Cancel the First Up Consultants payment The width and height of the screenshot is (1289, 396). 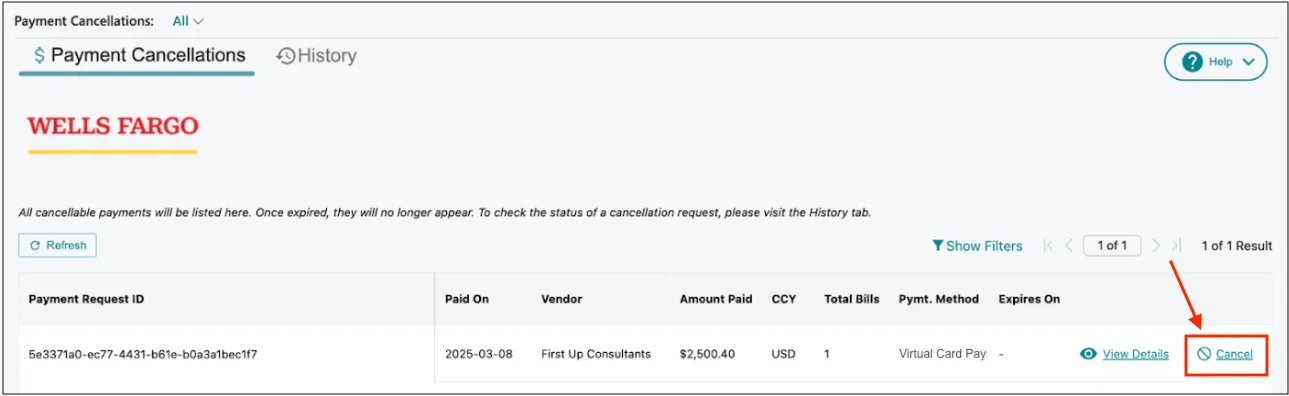click(1225, 354)
